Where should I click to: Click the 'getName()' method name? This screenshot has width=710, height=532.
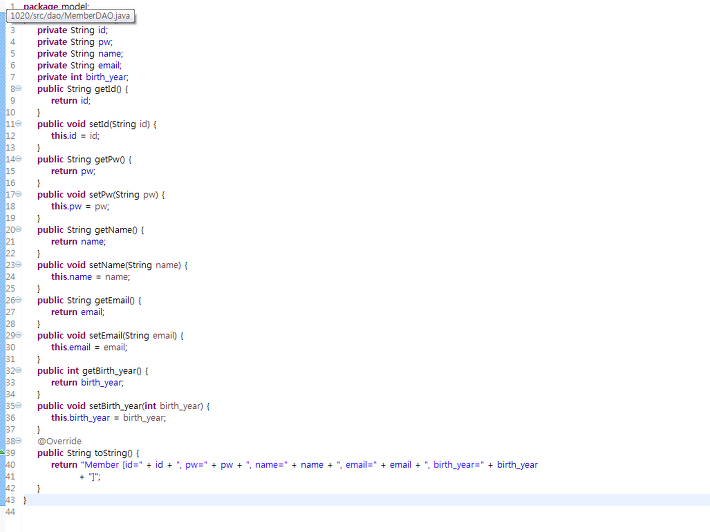click(116, 230)
